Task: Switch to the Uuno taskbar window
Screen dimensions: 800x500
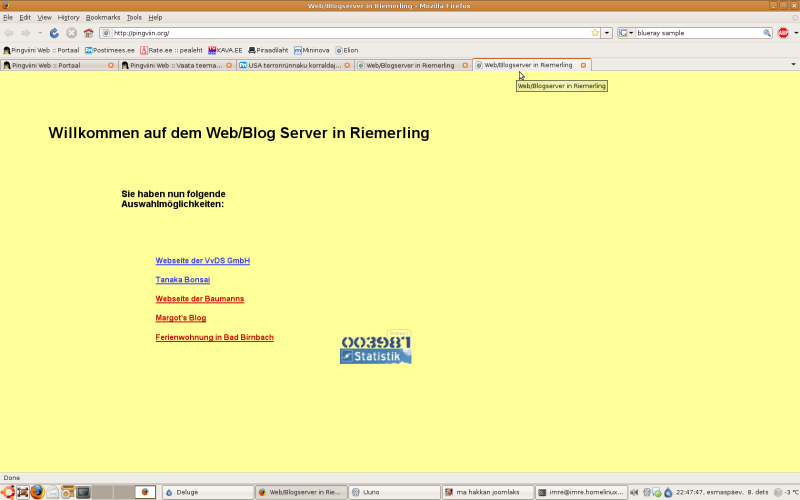Action: coord(393,492)
